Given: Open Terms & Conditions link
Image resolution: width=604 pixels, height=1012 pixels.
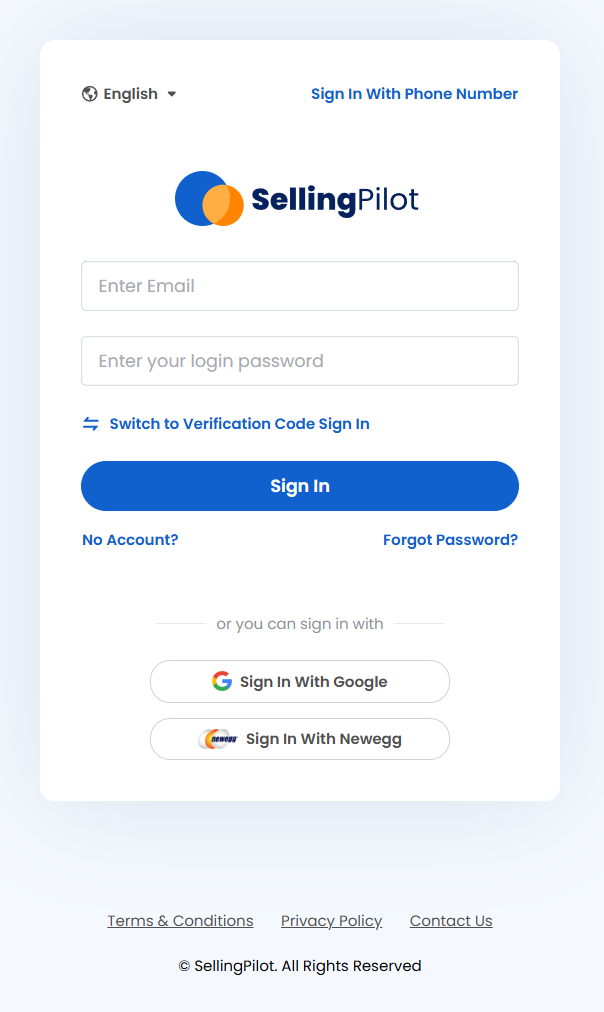Looking at the screenshot, I should [x=181, y=921].
